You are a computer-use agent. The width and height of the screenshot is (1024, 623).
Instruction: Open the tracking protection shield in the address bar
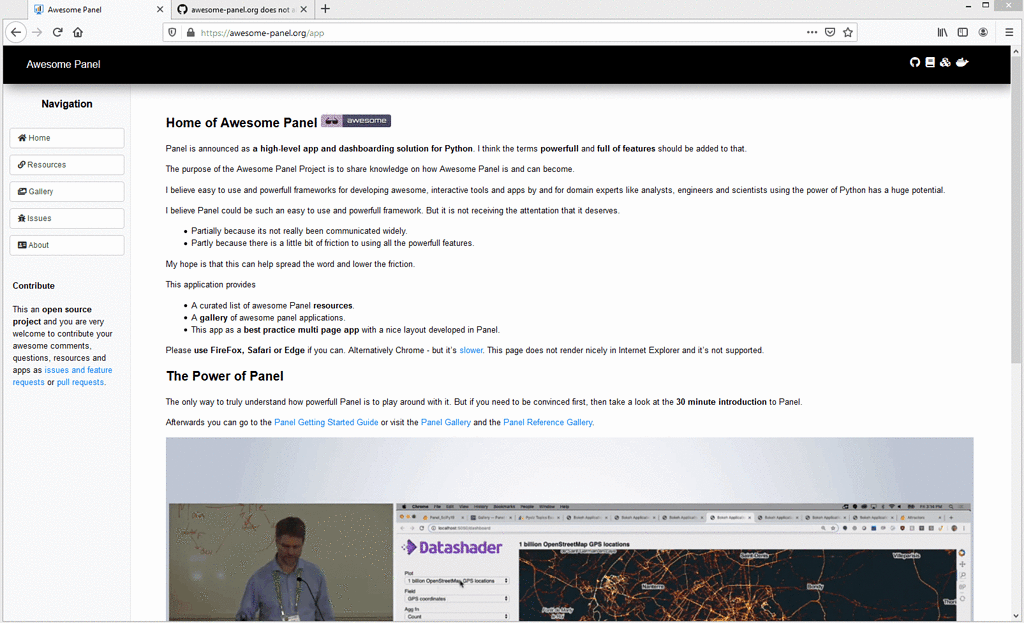(x=172, y=32)
